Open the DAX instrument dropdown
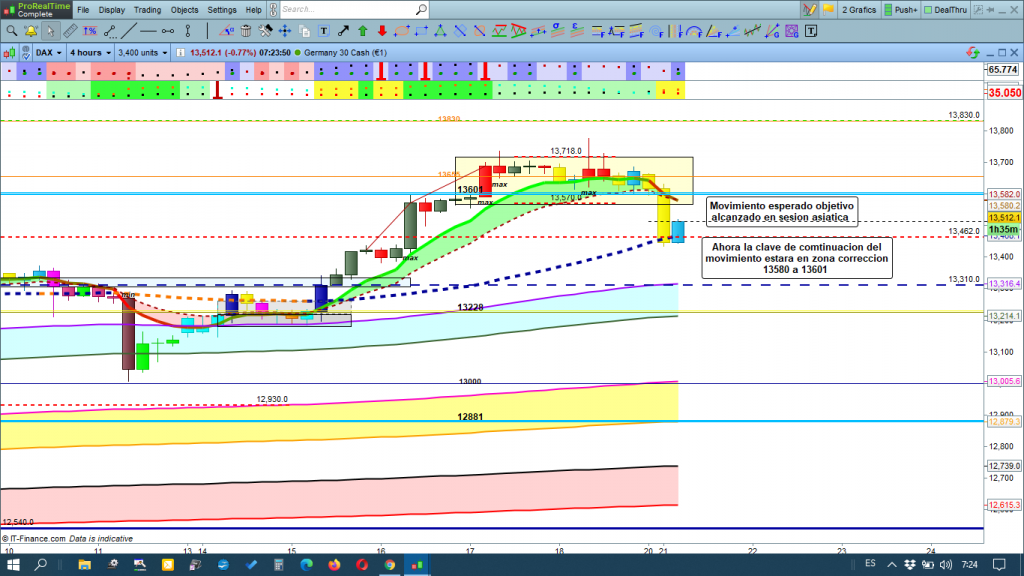1024x576 pixels. 48,52
